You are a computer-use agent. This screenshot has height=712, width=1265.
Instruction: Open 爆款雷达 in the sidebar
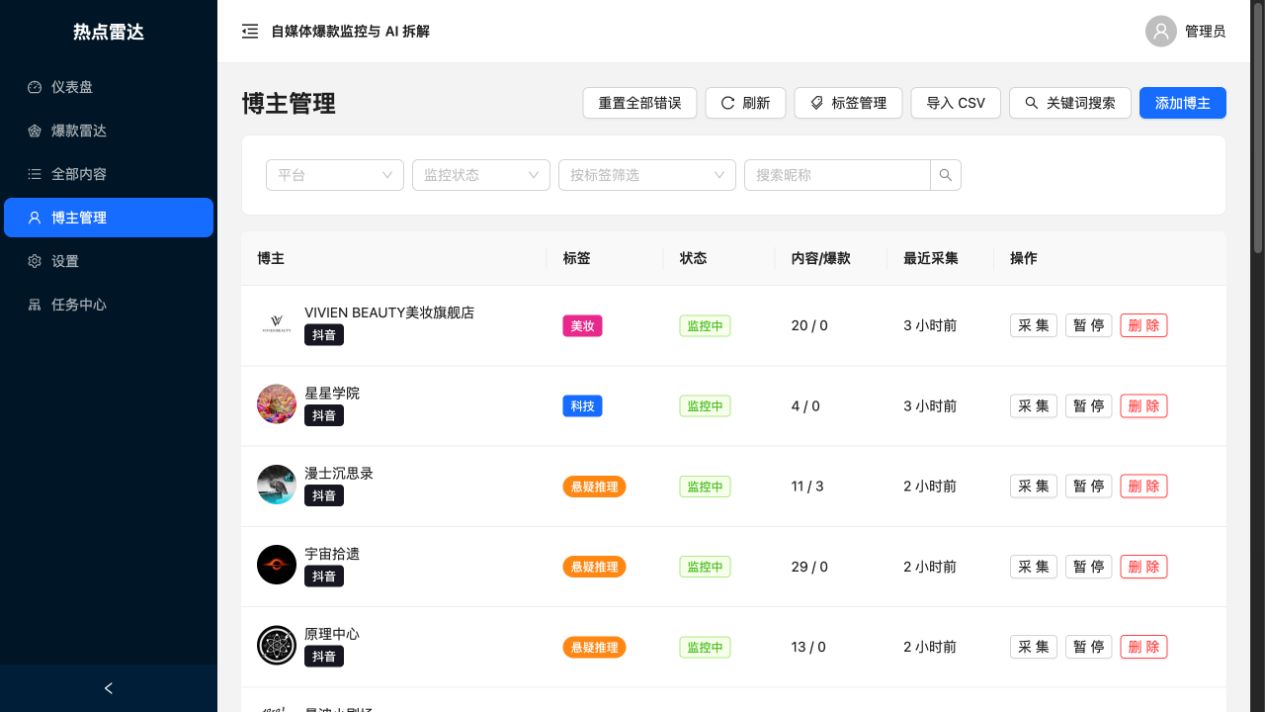point(108,131)
